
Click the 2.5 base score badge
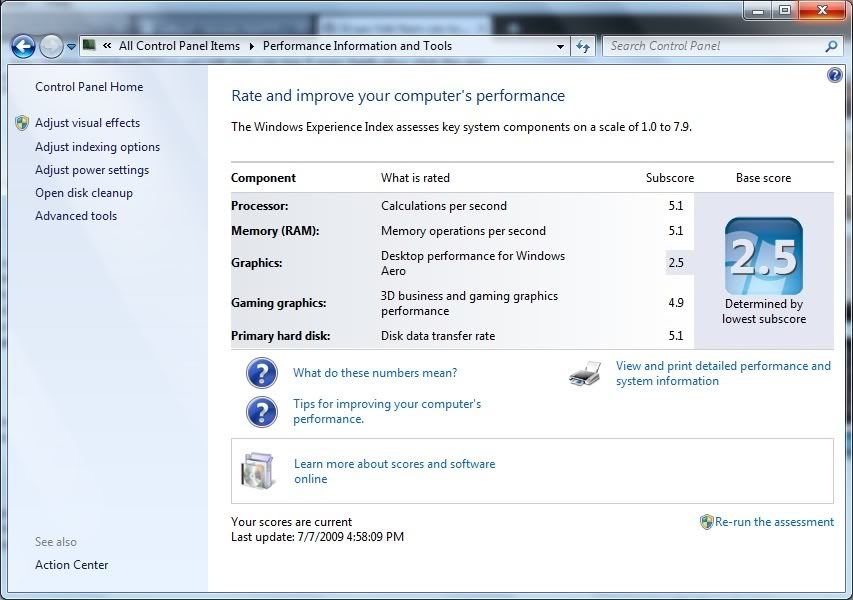coord(763,257)
